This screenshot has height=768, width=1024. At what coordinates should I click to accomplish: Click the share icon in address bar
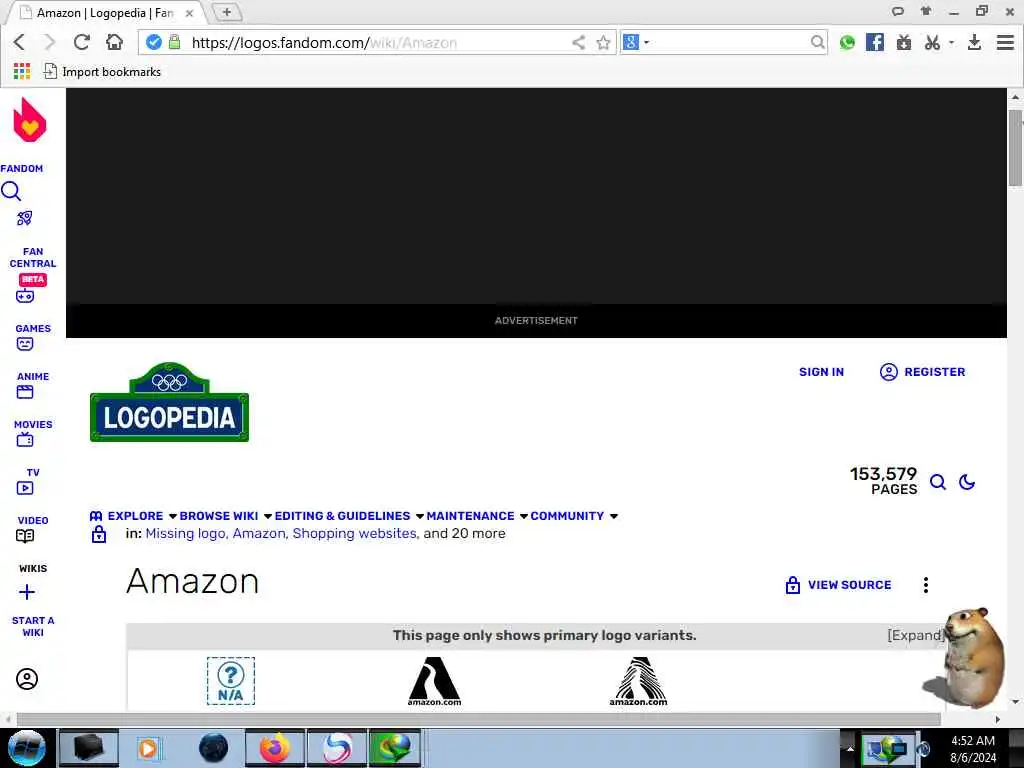coord(579,42)
